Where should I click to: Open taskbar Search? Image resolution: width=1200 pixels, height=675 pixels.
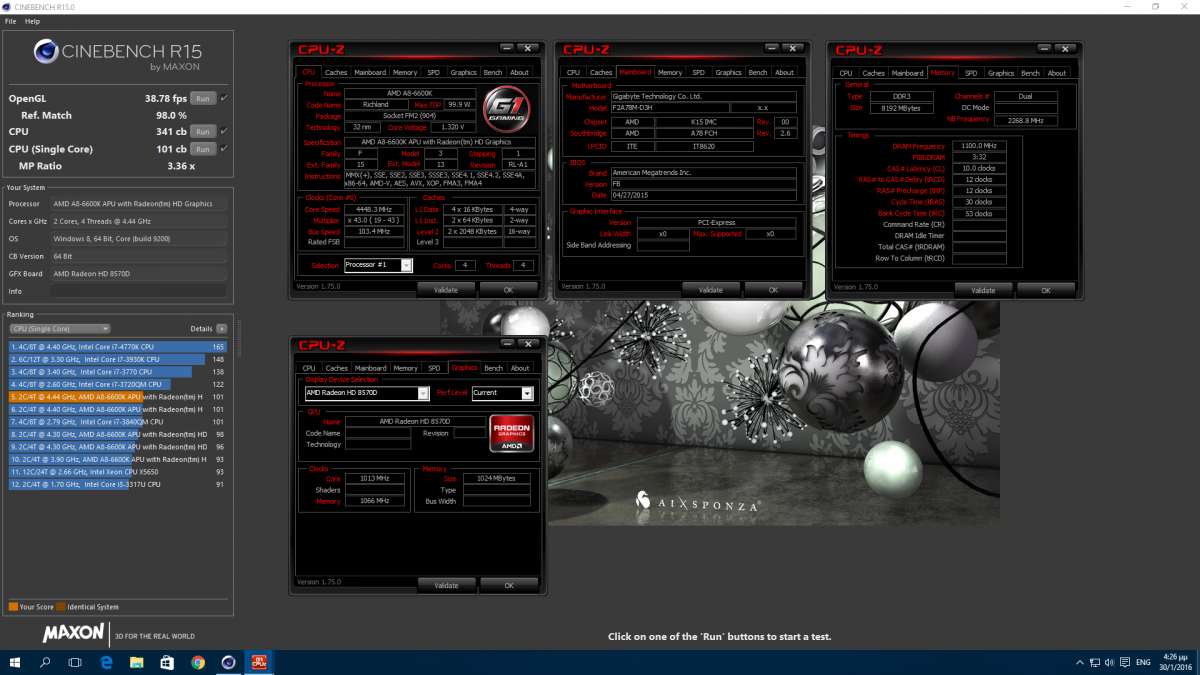pos(45,662)
